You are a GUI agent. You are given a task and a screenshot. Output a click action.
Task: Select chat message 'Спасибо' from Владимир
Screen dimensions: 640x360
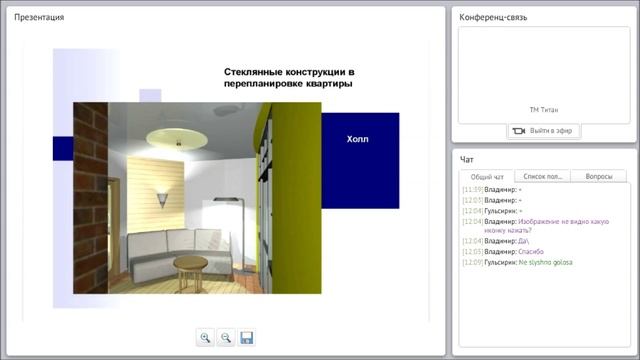[x=531, y=252]
